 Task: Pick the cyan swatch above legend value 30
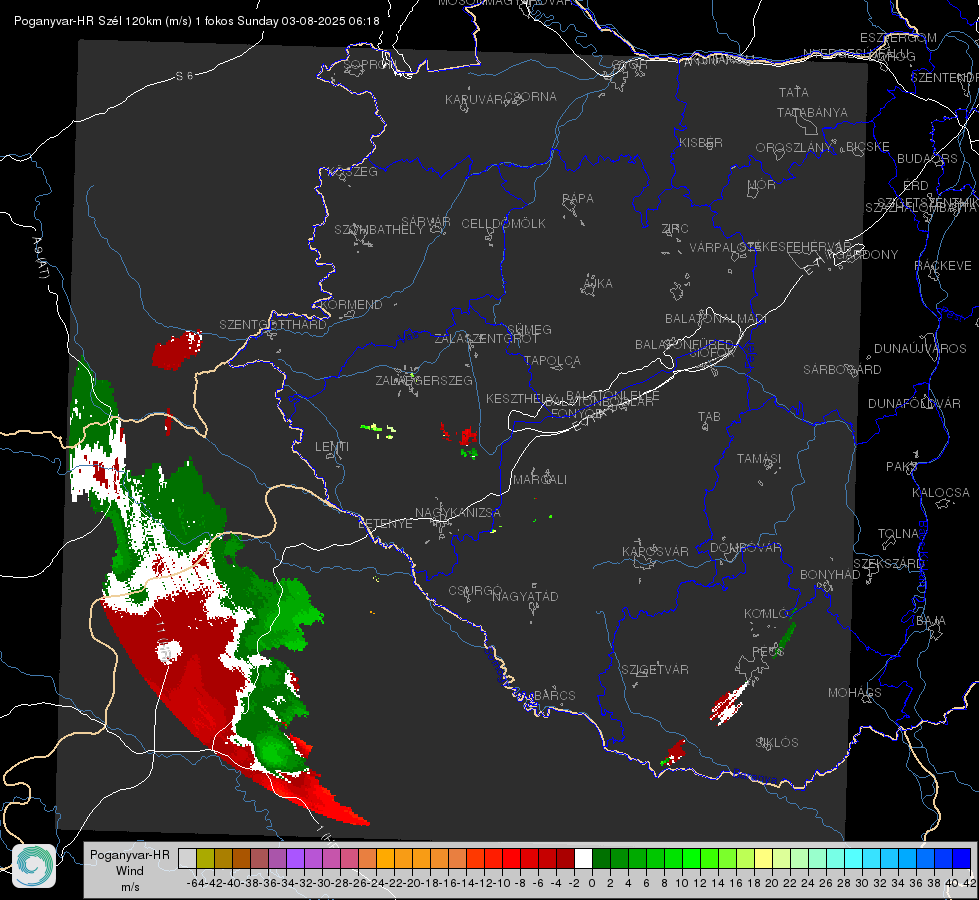(x=854, y=858)
